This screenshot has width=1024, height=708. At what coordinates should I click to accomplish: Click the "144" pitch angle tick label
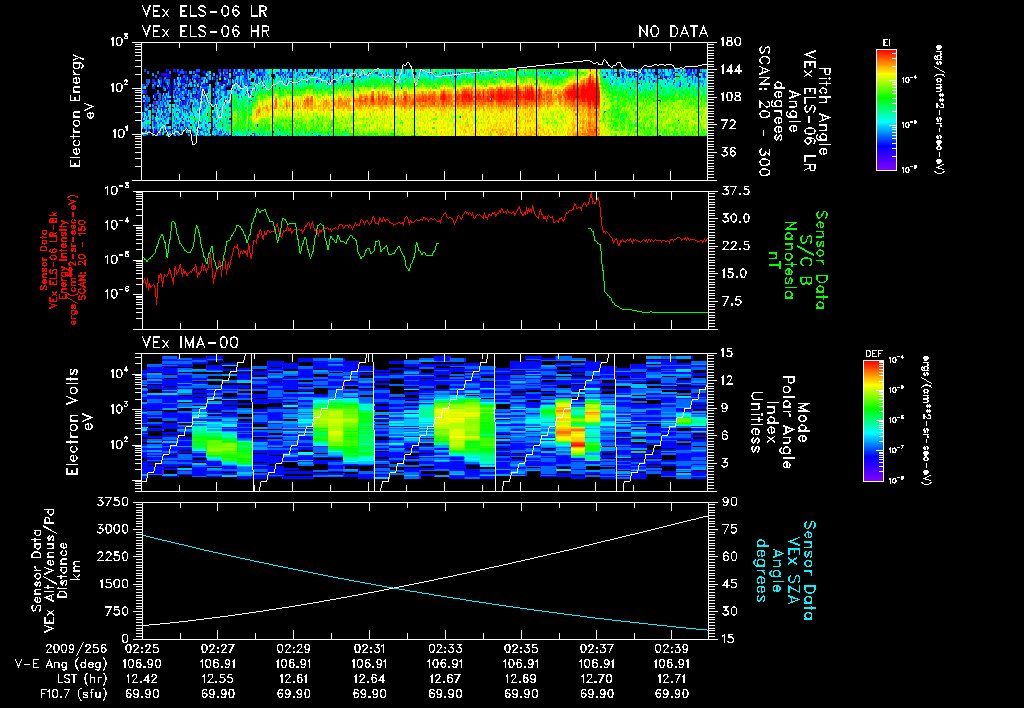730,70
